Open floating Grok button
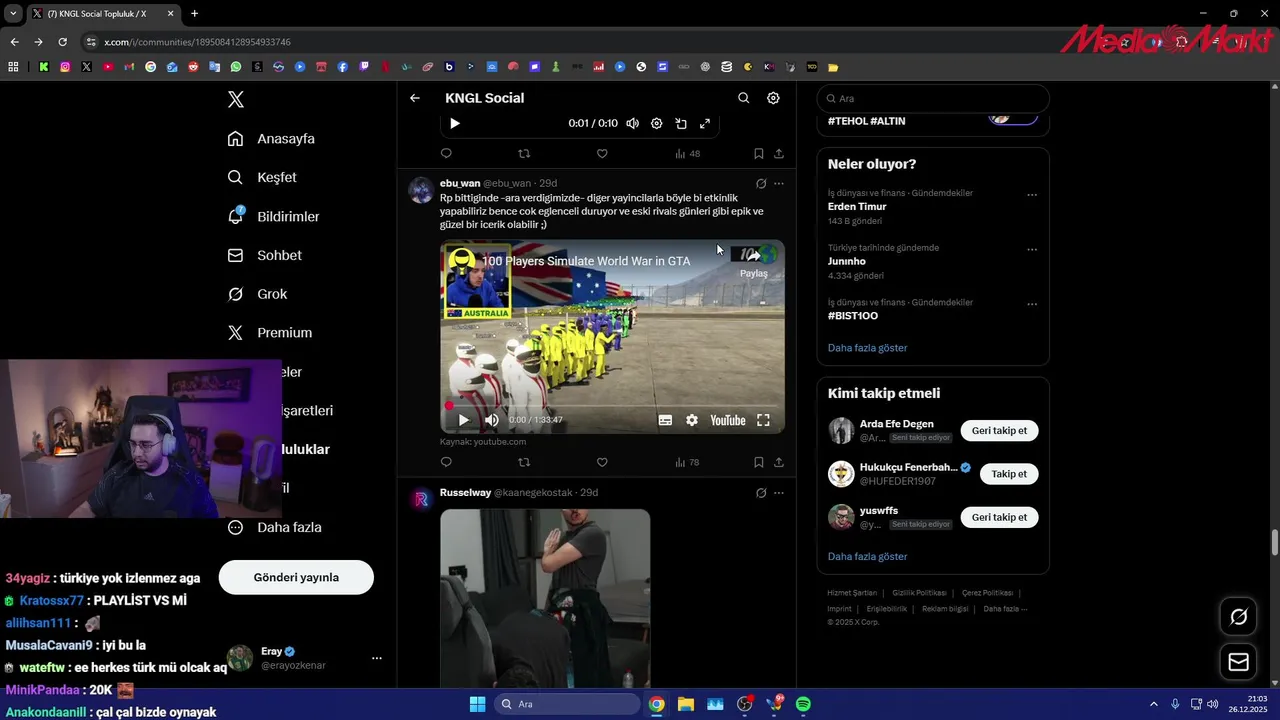The width and height of the screenshot is (1280, 720). click(1238, 617)
